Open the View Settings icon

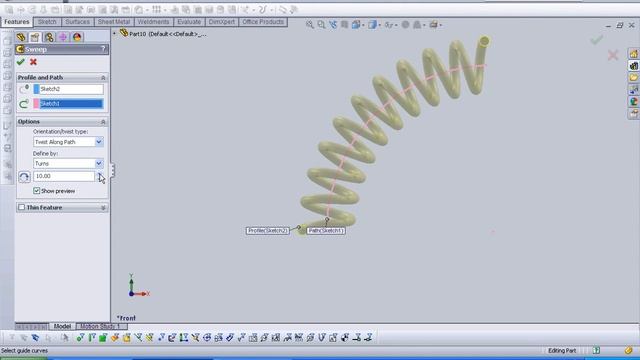click(433, 25)
